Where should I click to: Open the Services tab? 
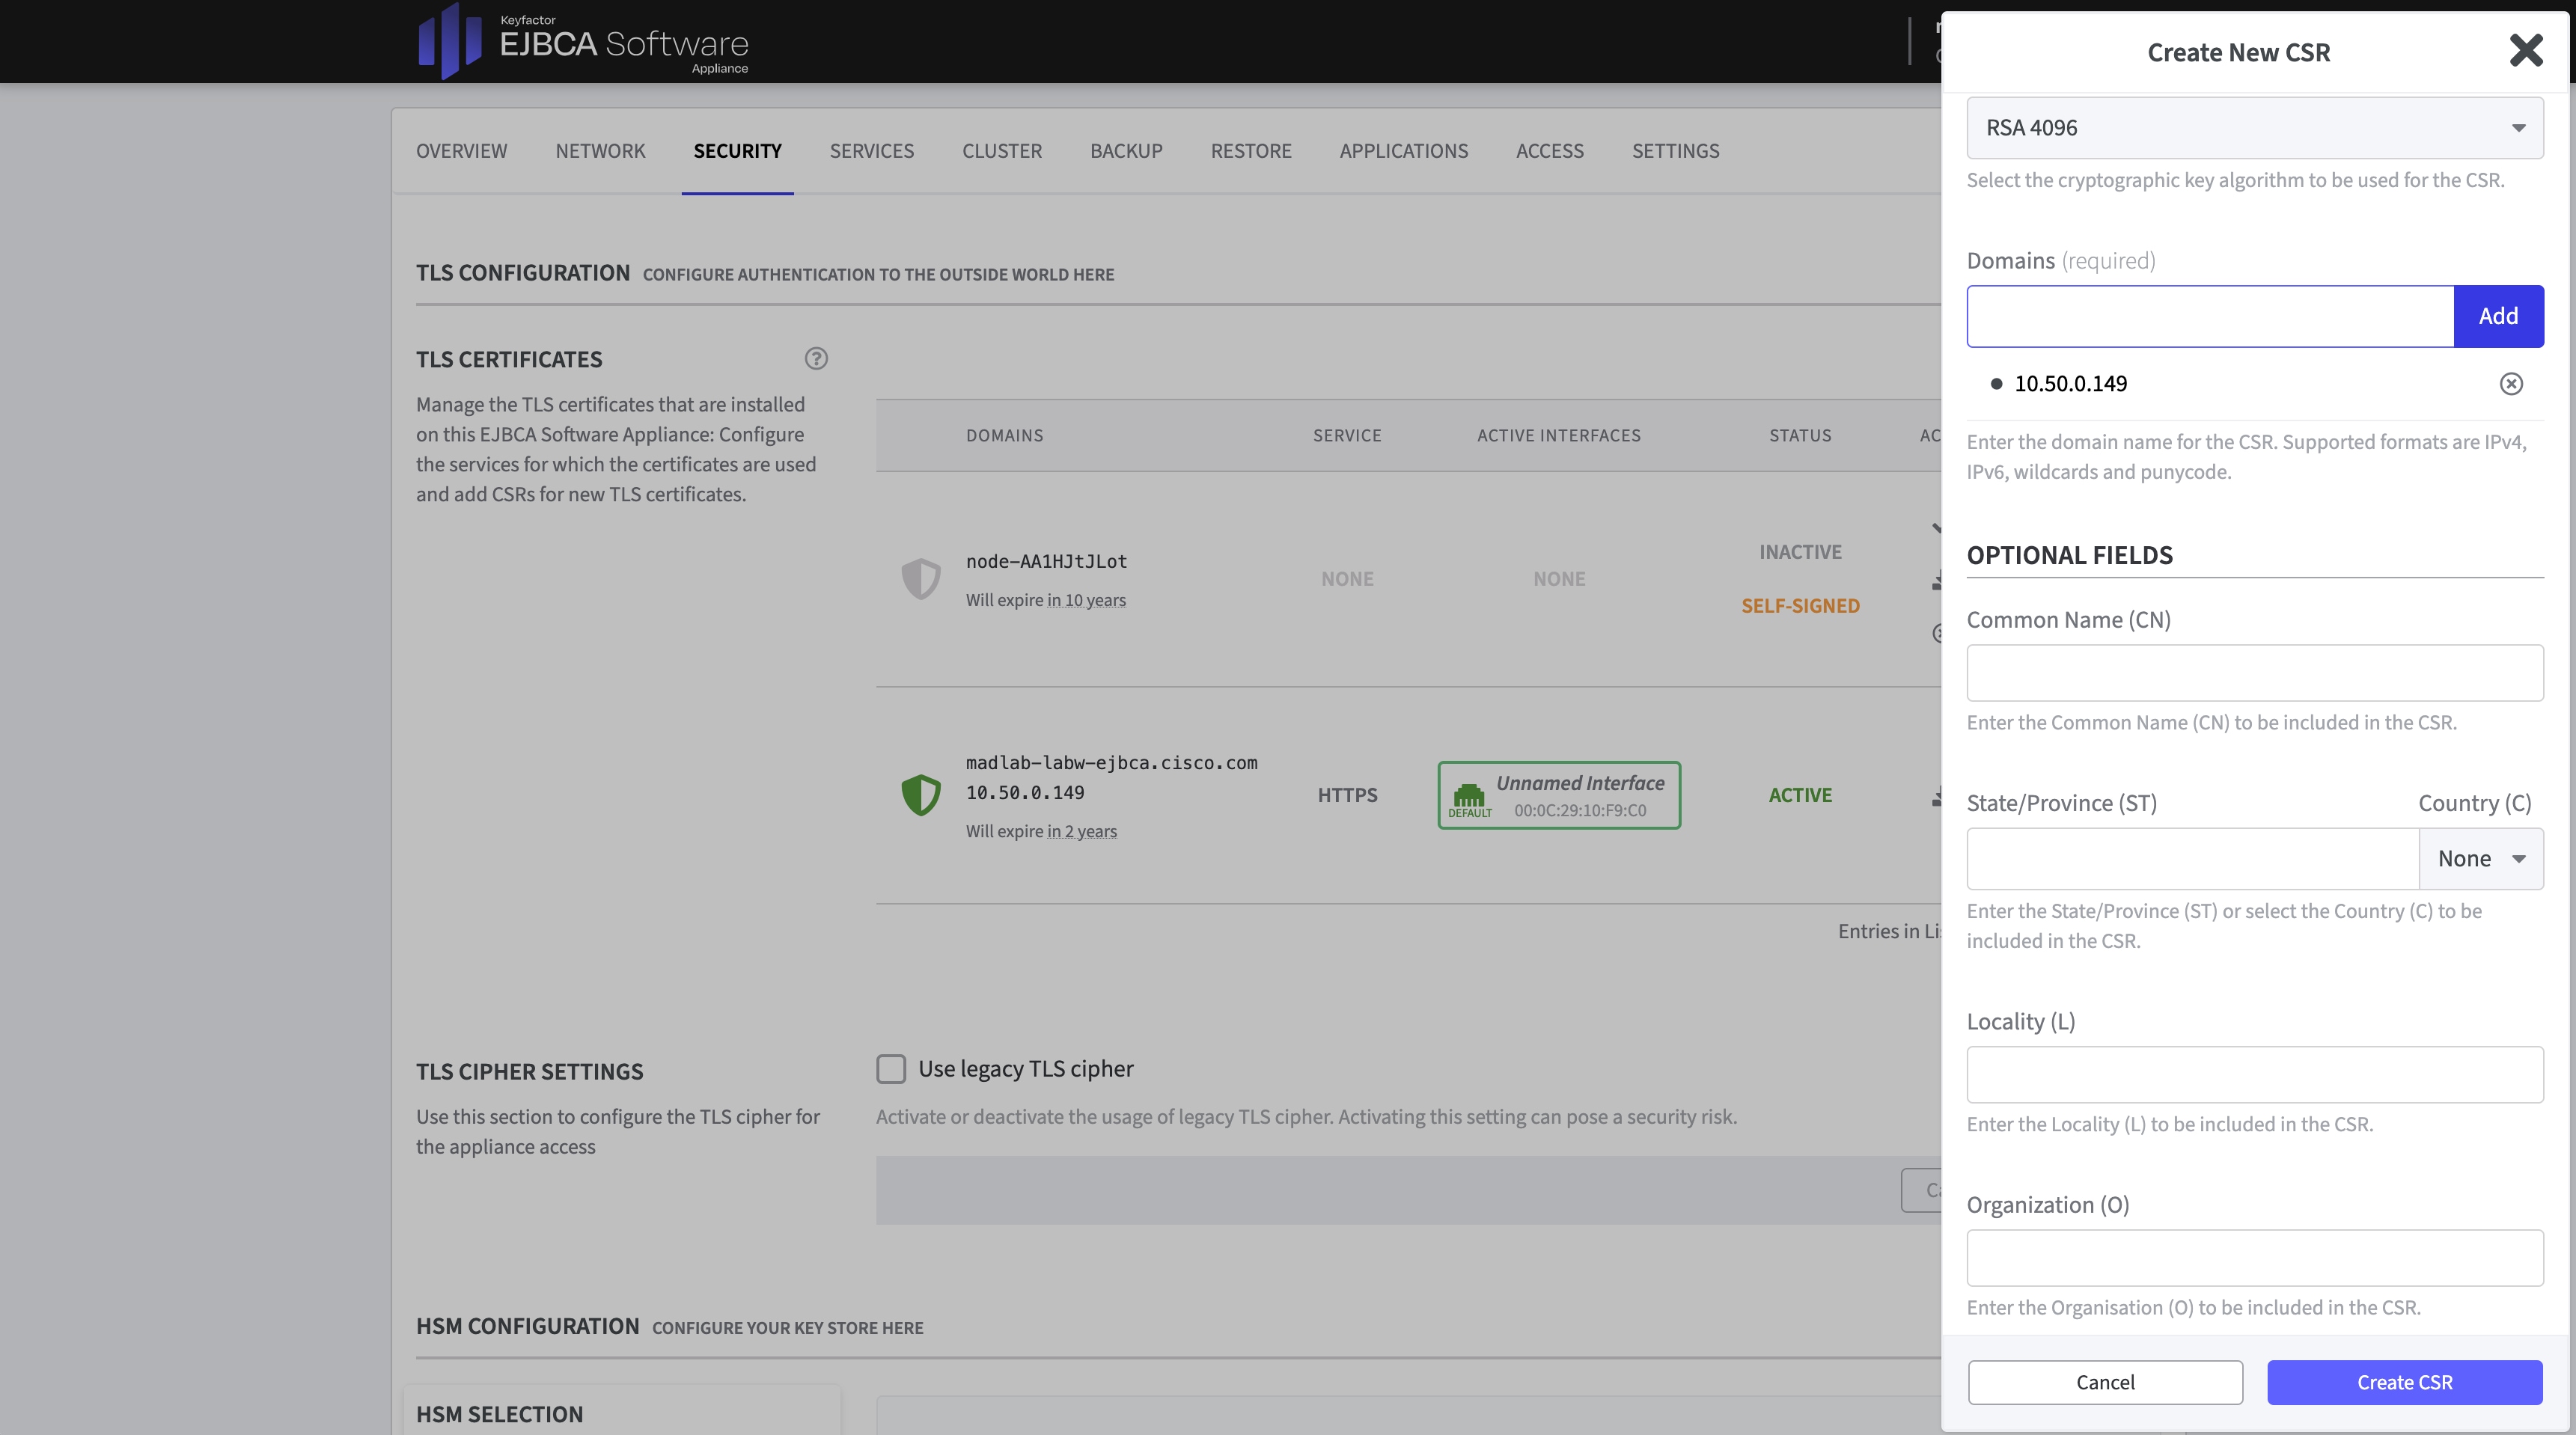click(871, 151)
